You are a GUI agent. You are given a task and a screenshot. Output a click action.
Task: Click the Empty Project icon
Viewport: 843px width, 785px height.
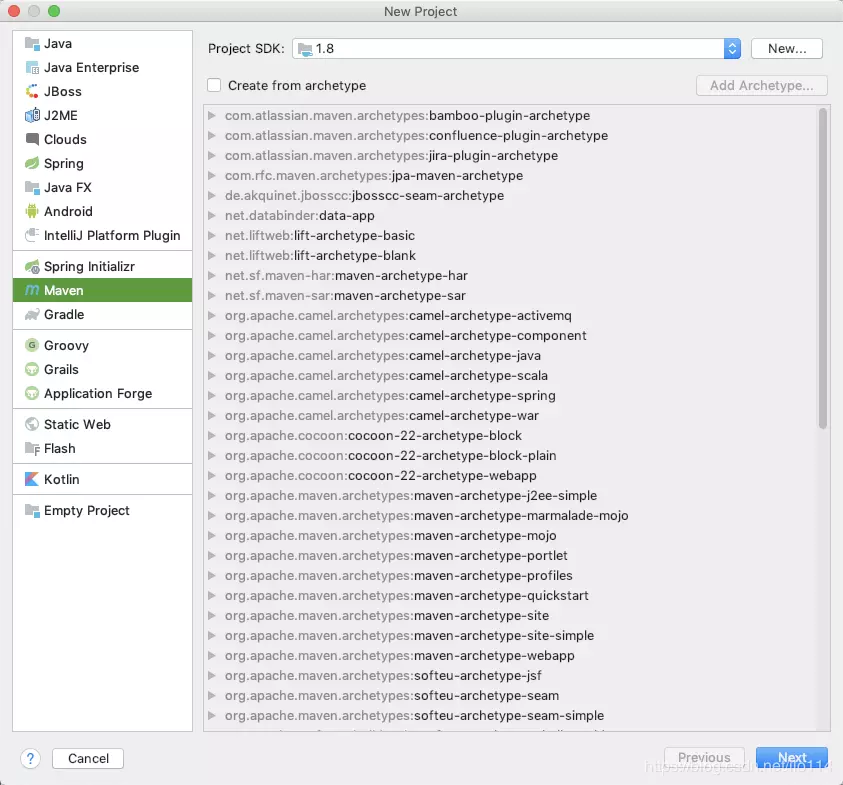(x=32, y=511)
